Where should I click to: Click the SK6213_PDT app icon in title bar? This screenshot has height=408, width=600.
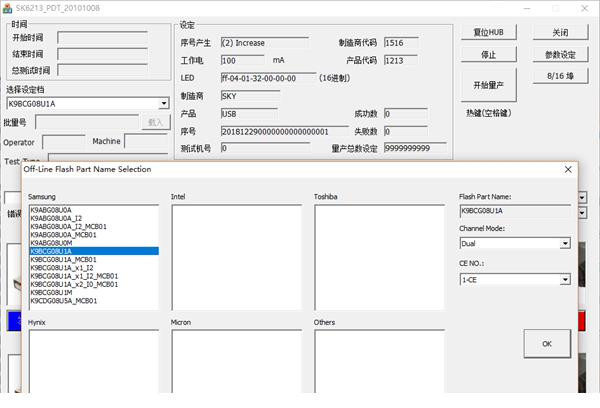pos(7,8)
